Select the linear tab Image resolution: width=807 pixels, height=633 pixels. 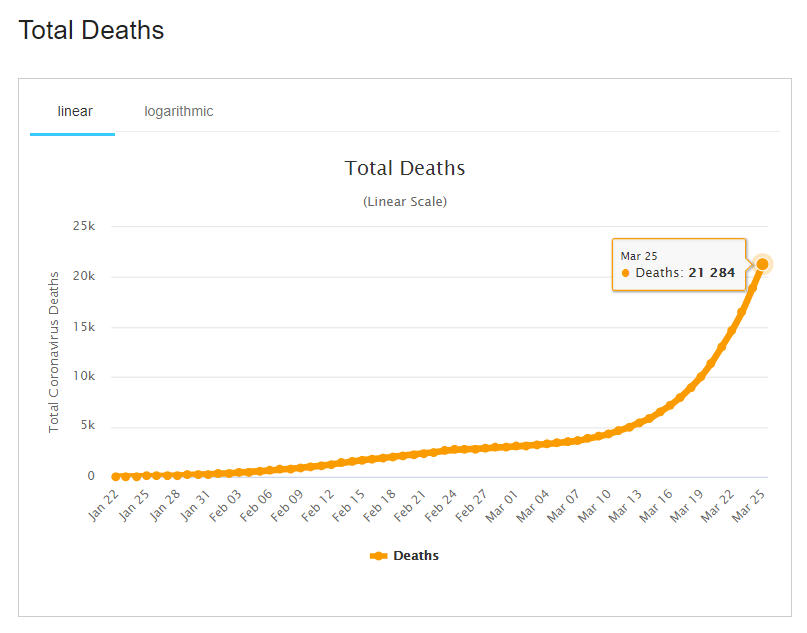pos(75,111)
